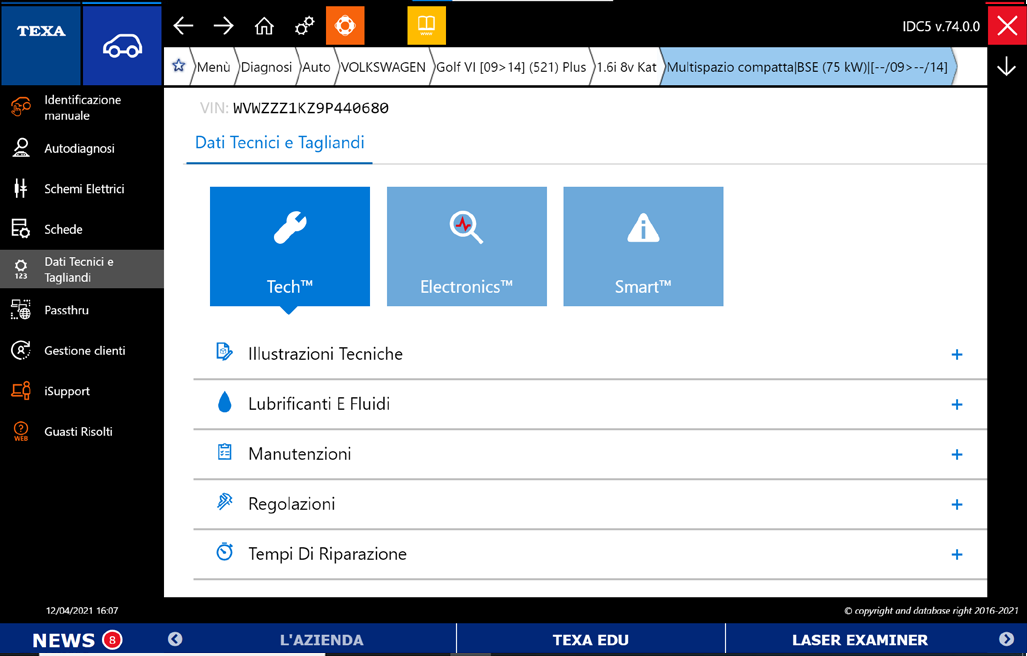The height and width of the screenshot is (656, 1027).
Task: Open Manutenzioni row label
Action: pyautogui.click(x=299, y=454)
